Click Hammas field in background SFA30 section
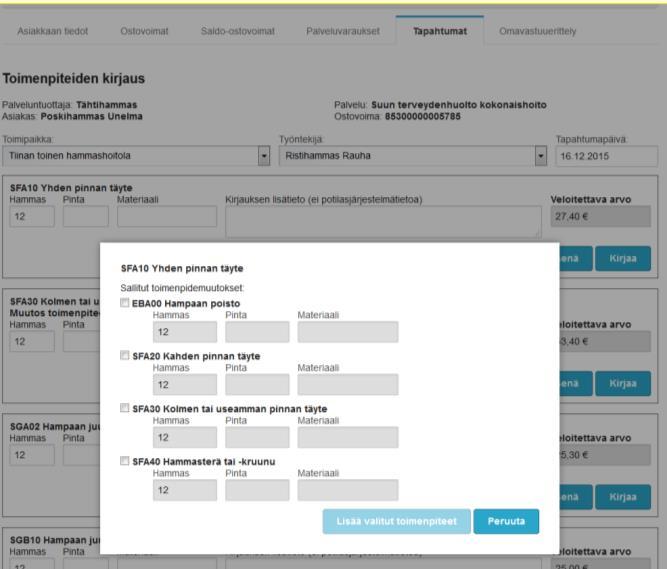The height and width of the screenshot is (569, 667). (32, 342)
